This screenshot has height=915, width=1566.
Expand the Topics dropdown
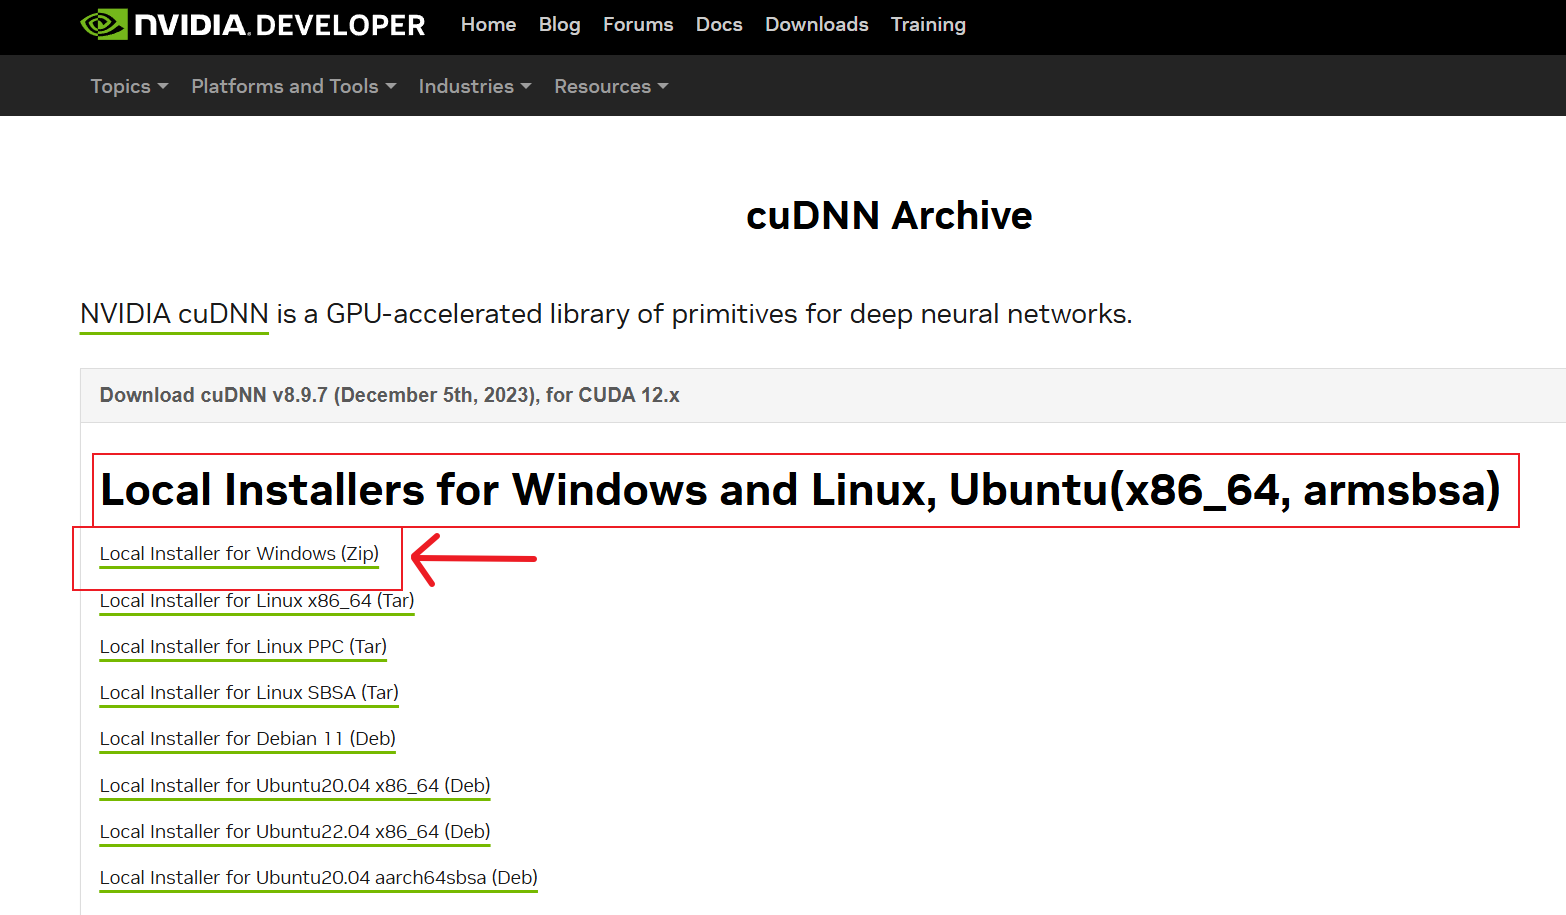[129, 87]
